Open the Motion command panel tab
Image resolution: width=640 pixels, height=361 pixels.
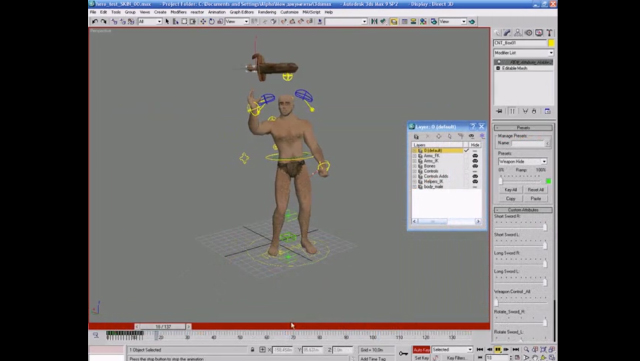tap(529, 33)
